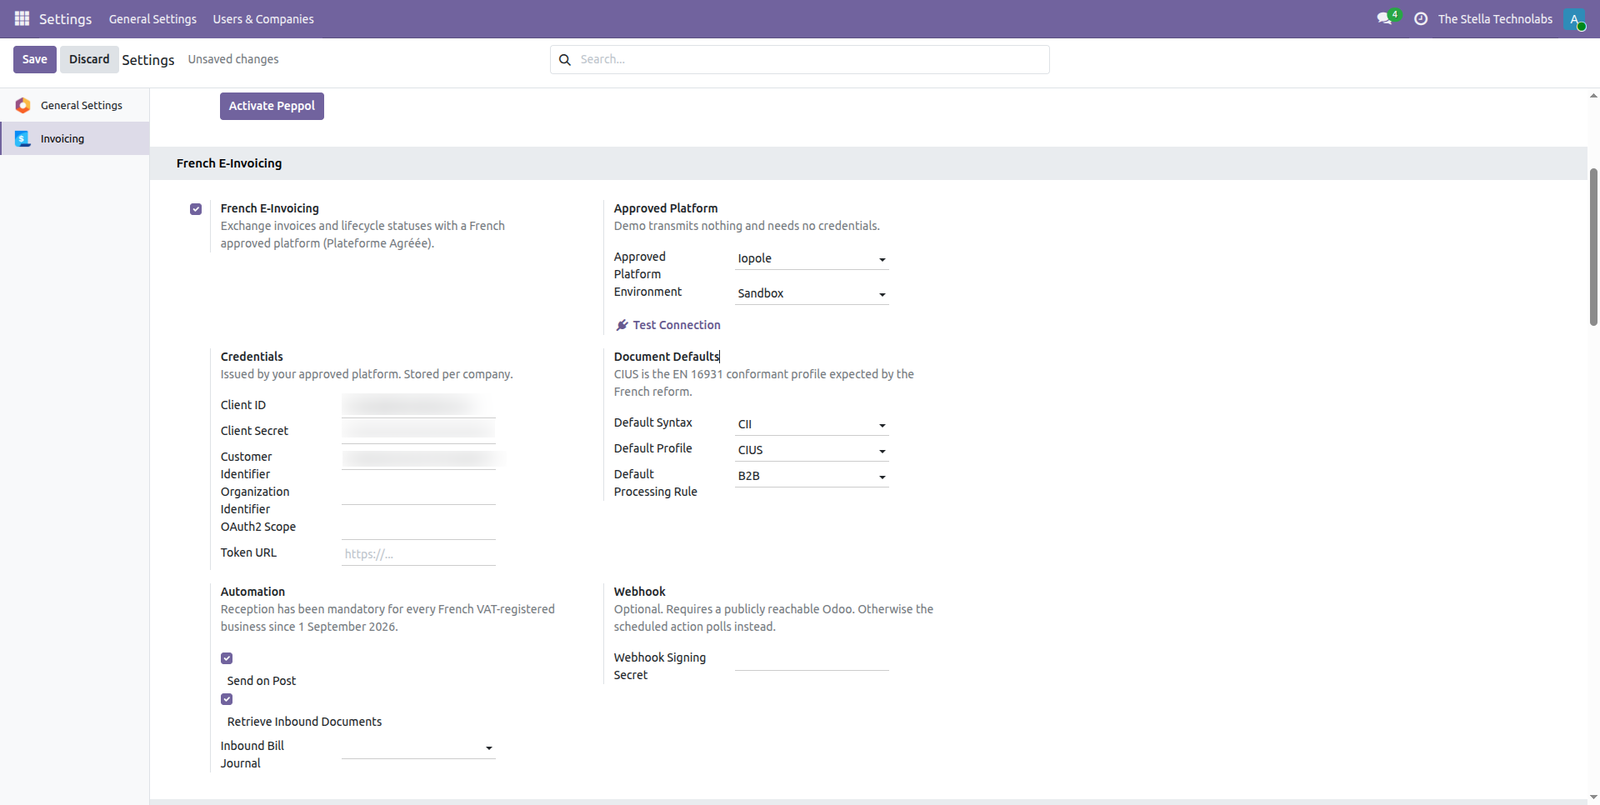Click the General Settings app icon
This screenshot has height=805, width=1600.
23,105
